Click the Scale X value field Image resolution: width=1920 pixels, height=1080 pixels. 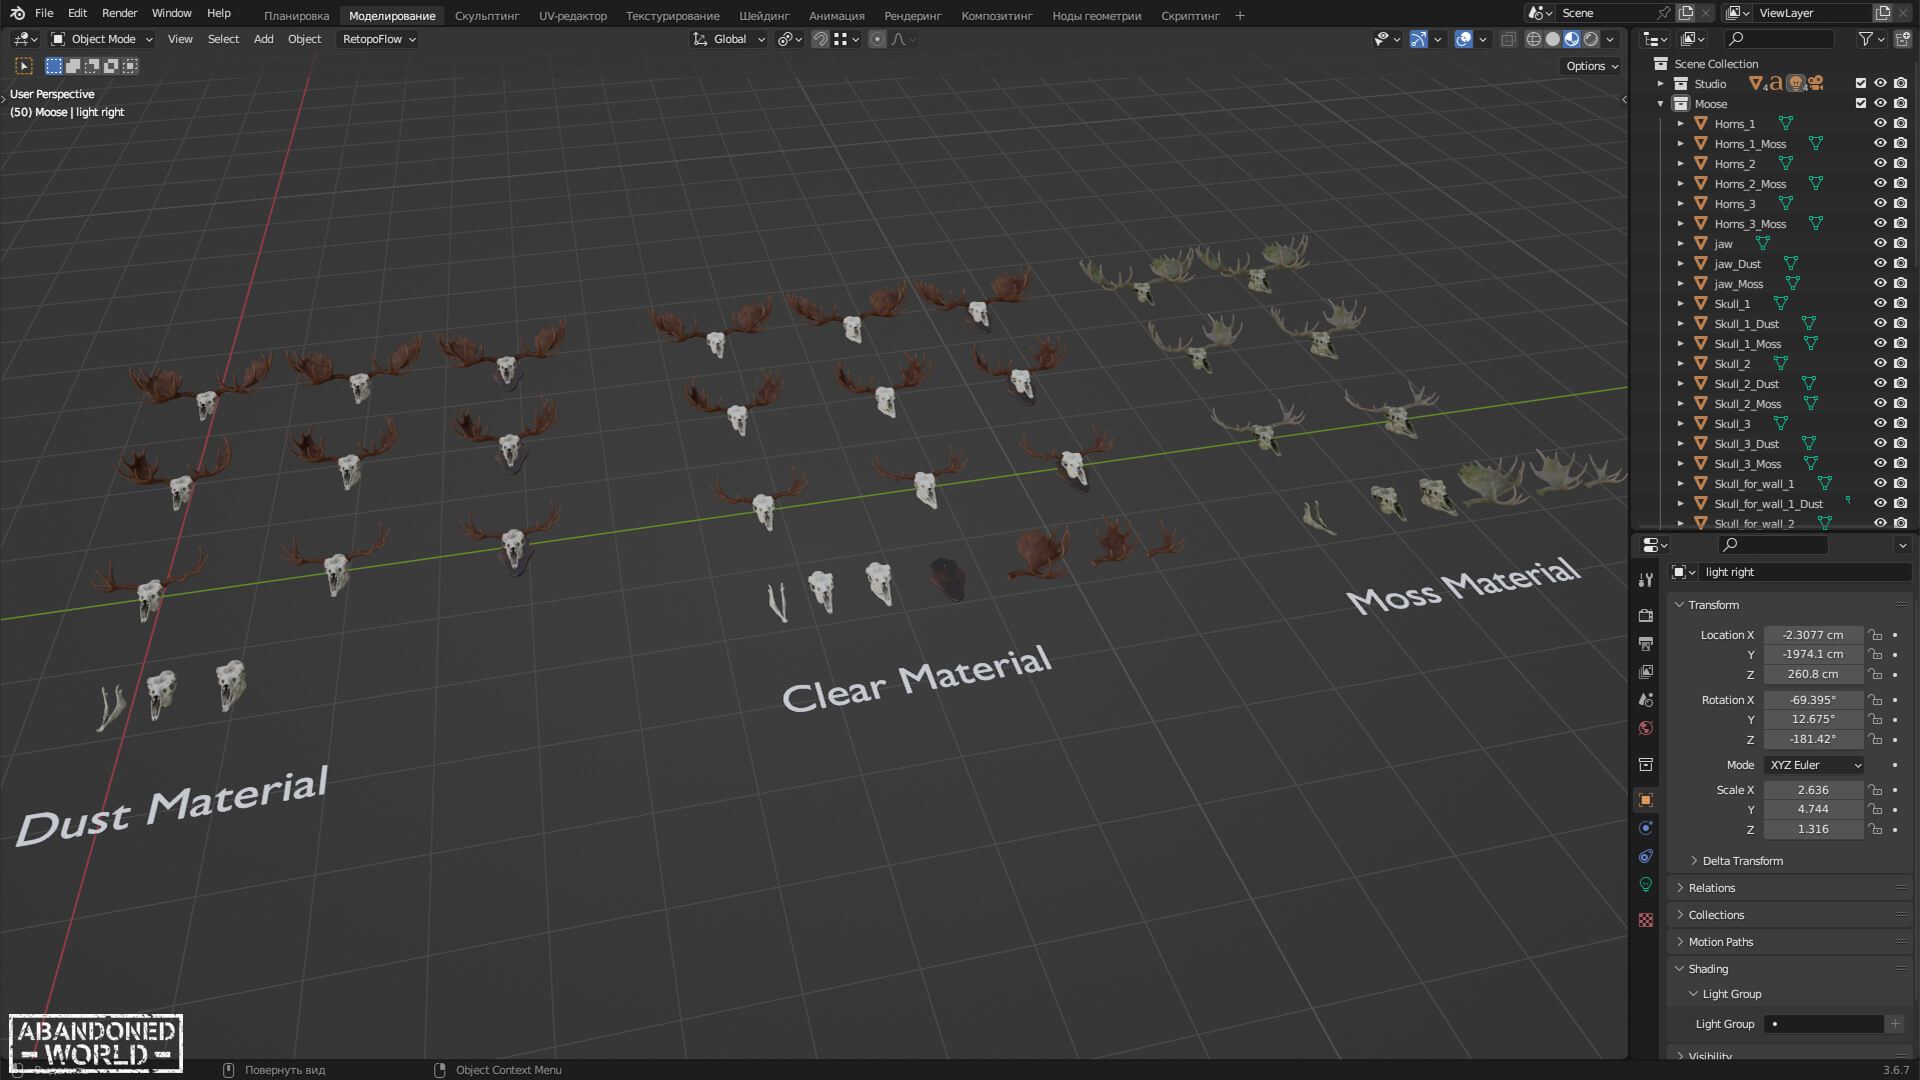(1812, 790)
